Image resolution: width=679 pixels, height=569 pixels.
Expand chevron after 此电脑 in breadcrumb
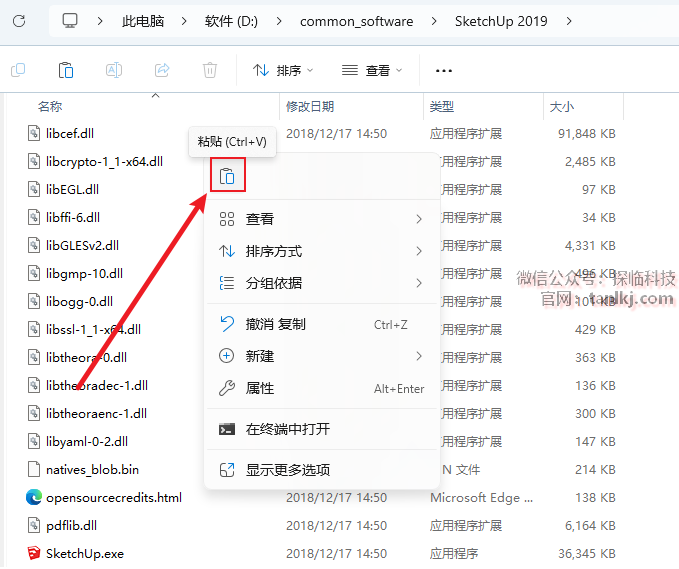(184, 21)
